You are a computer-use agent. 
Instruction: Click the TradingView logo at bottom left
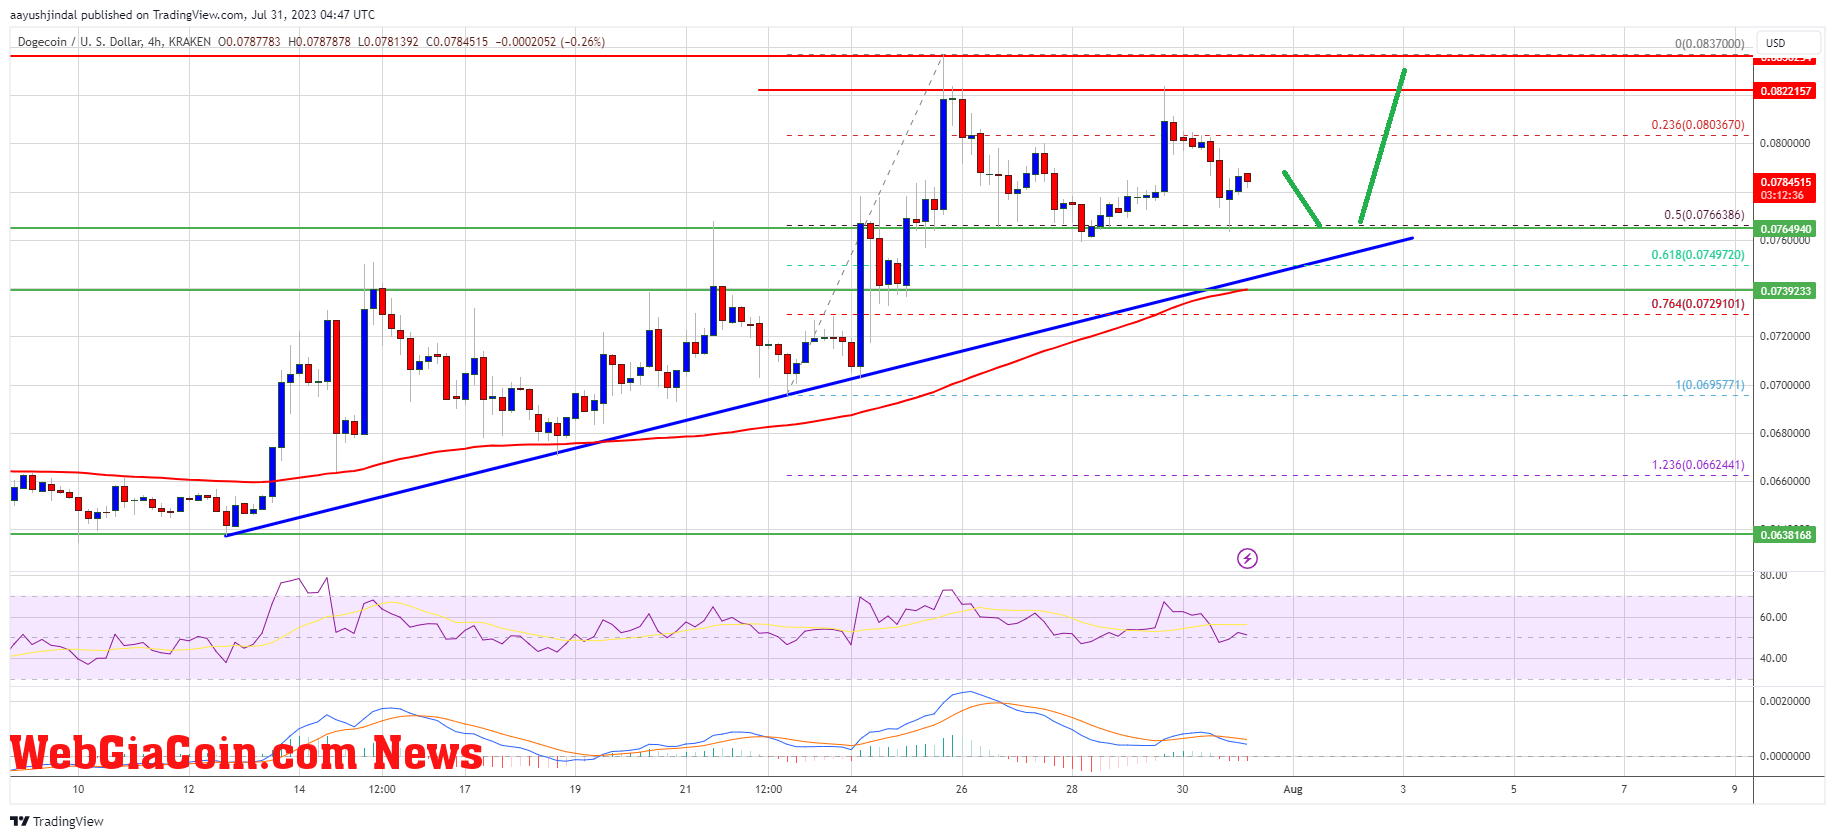(57, 821)
